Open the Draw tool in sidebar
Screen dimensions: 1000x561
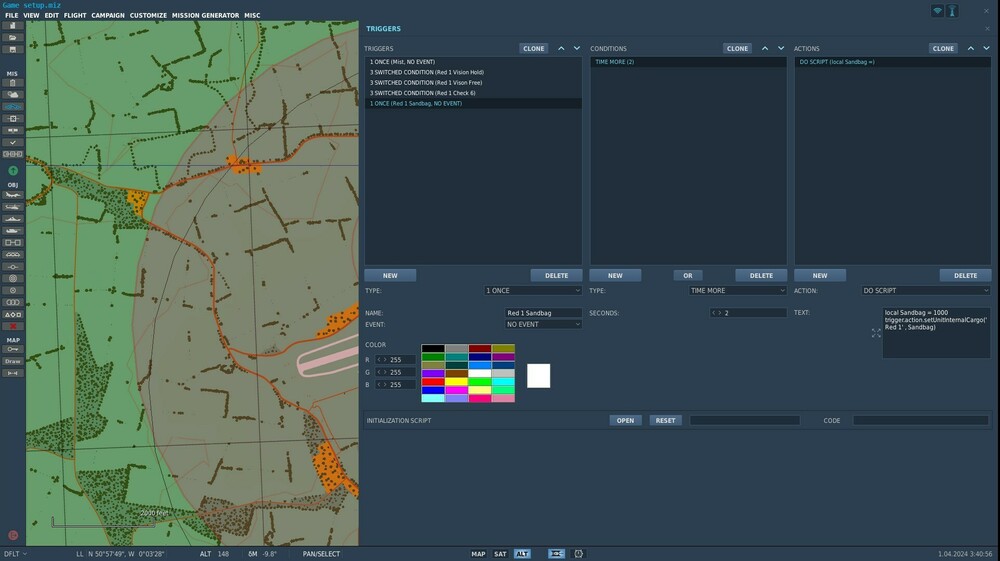(x=13, y=361)
